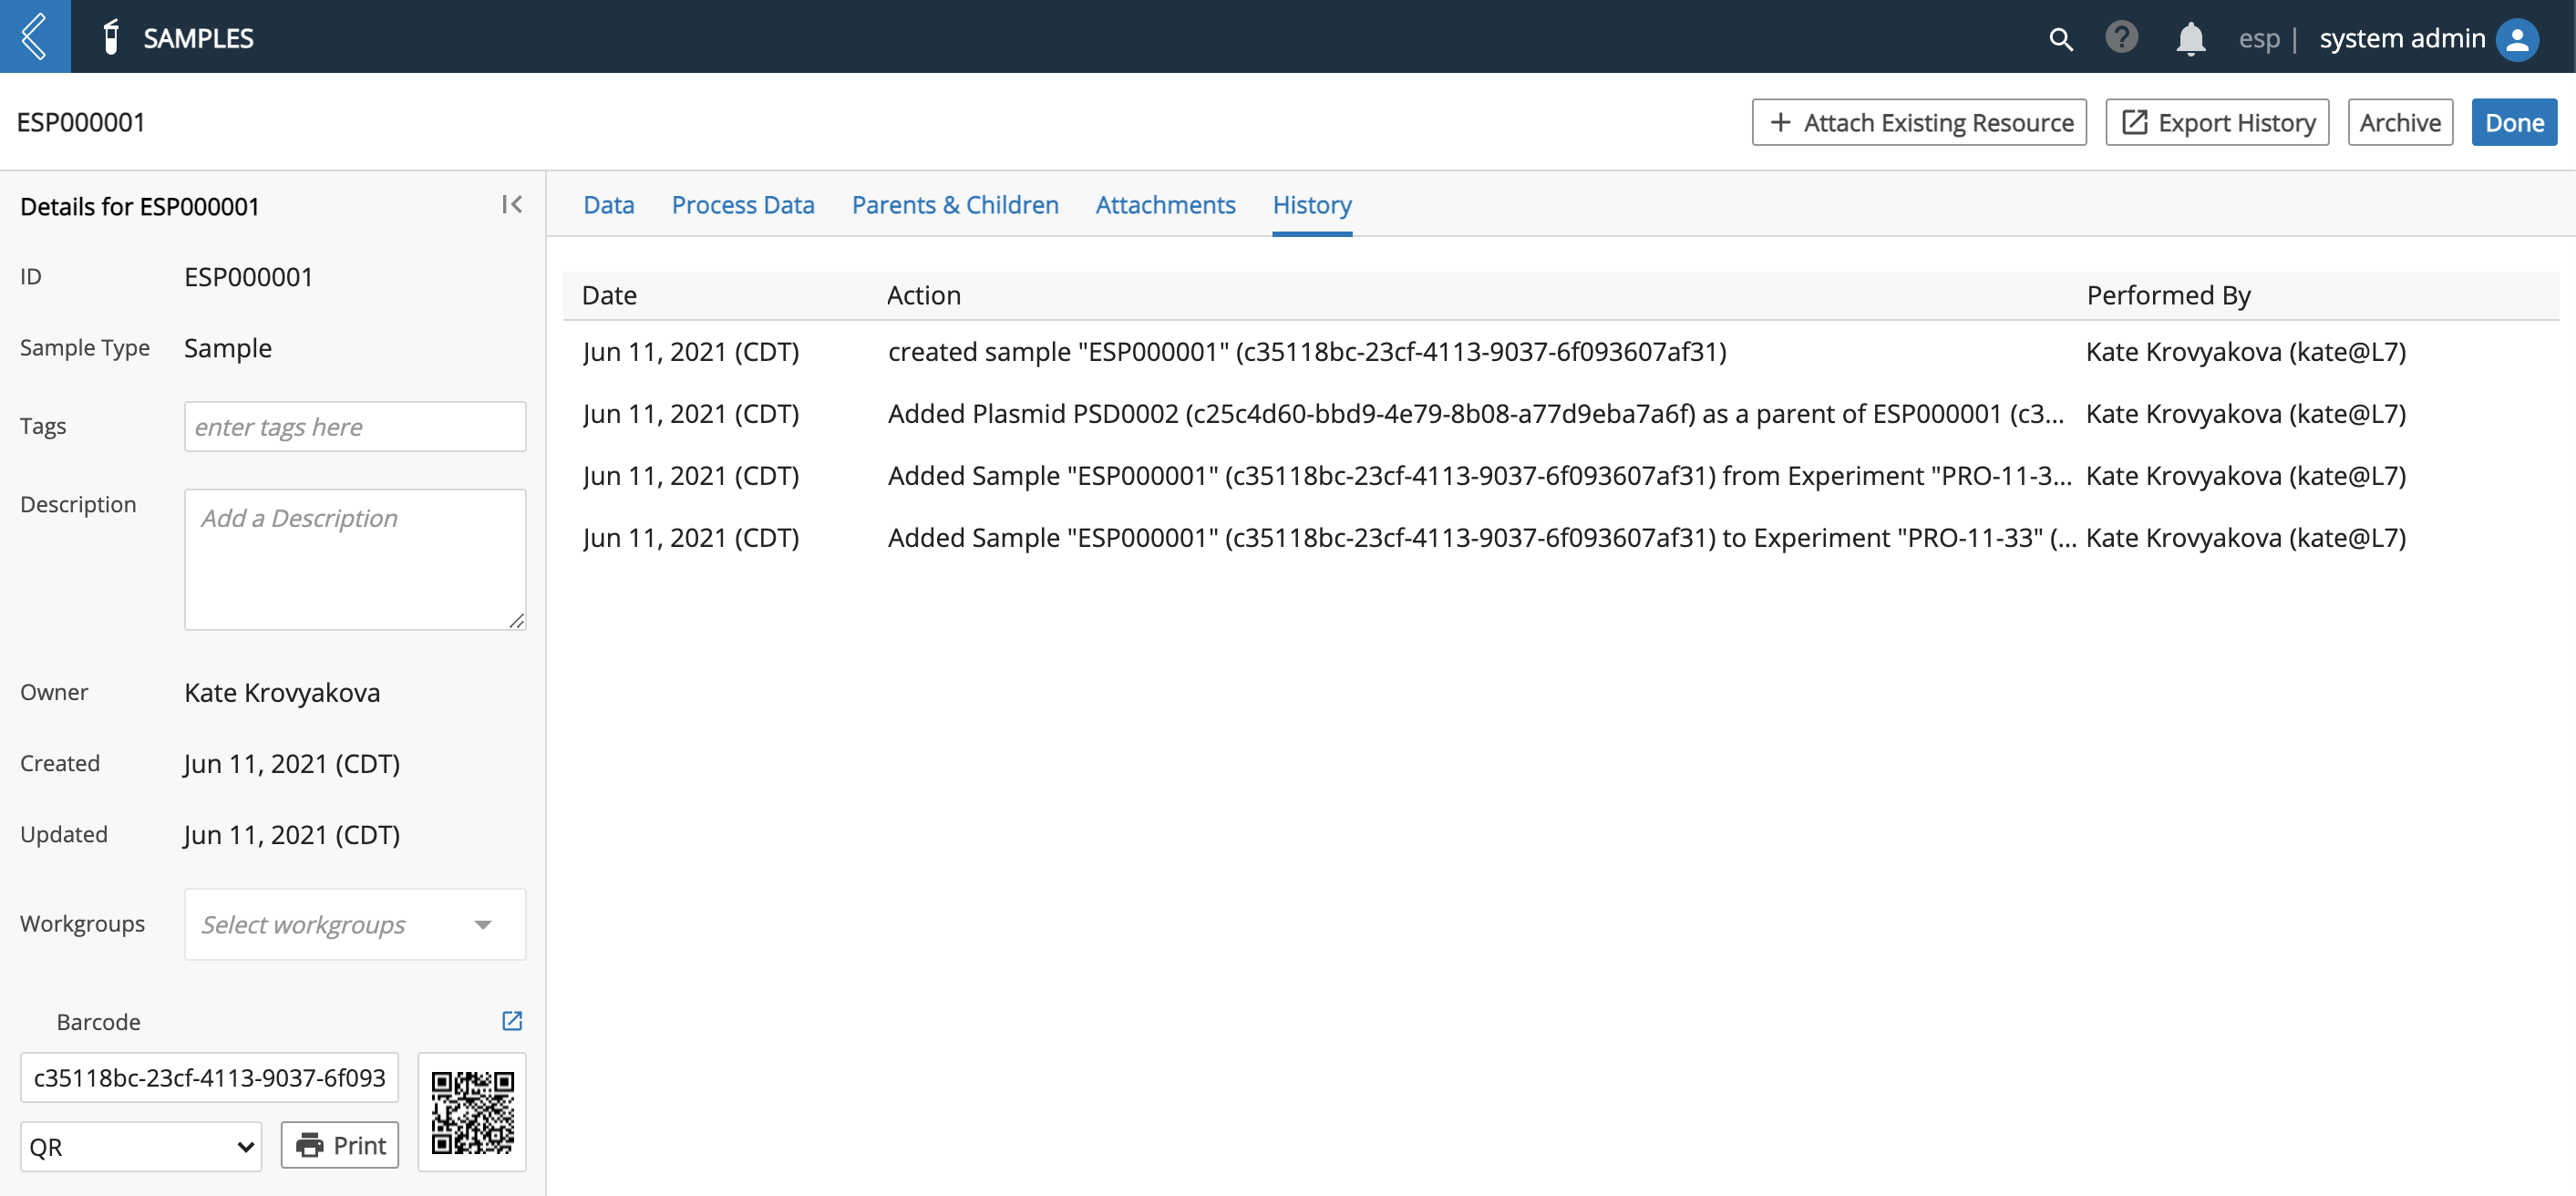The width and height of the screenshot is (2576, 1196).
Task: Select the 'Added Plasmid PSD0002' history row
Action: click(1560, 413)
